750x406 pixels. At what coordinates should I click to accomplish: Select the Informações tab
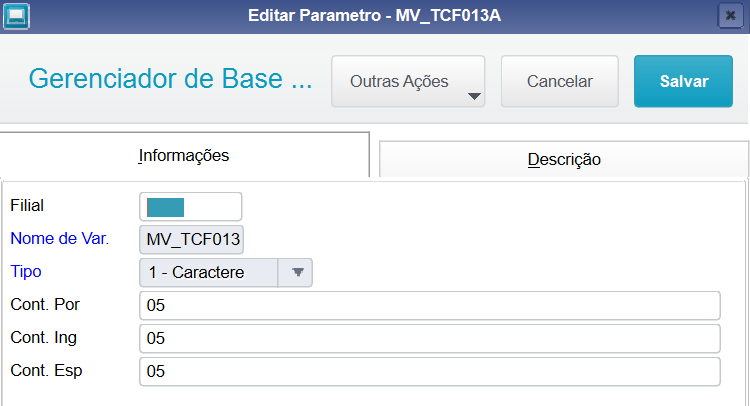[184, 155]
